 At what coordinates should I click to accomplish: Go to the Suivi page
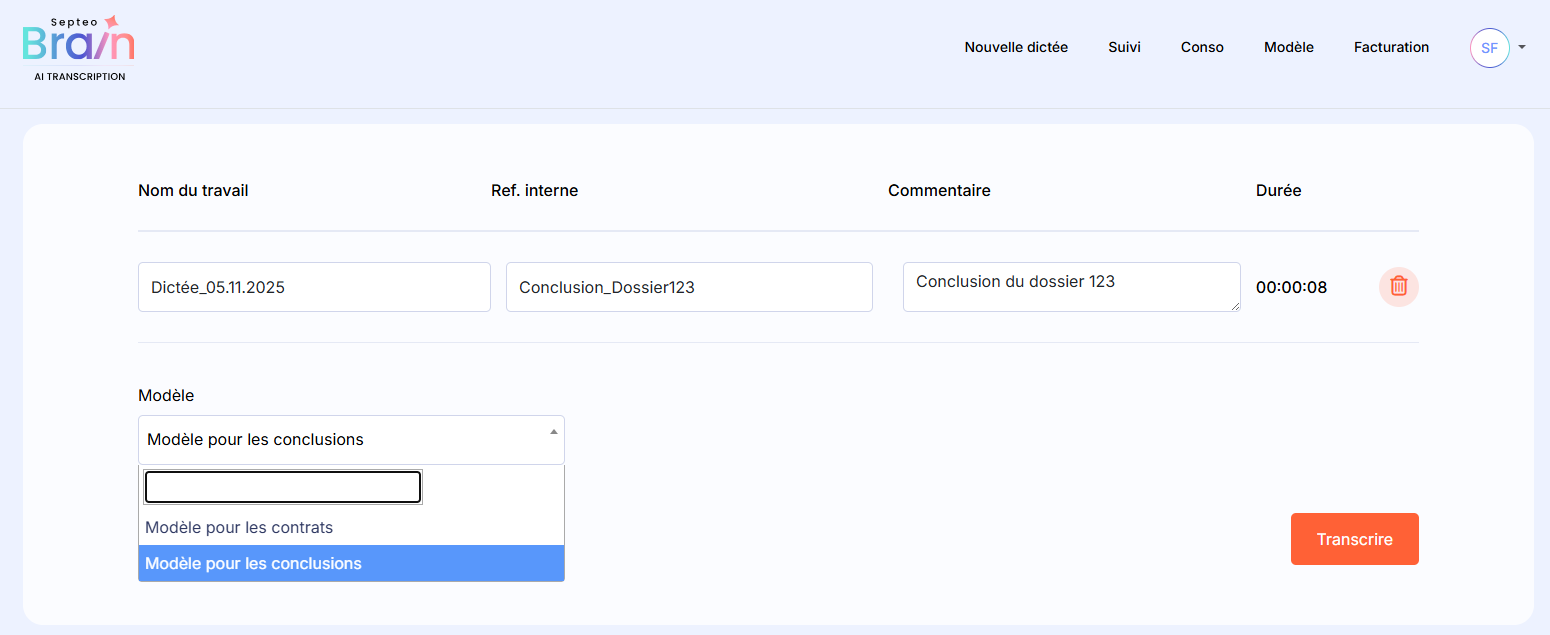click(x=1124, y=47)
